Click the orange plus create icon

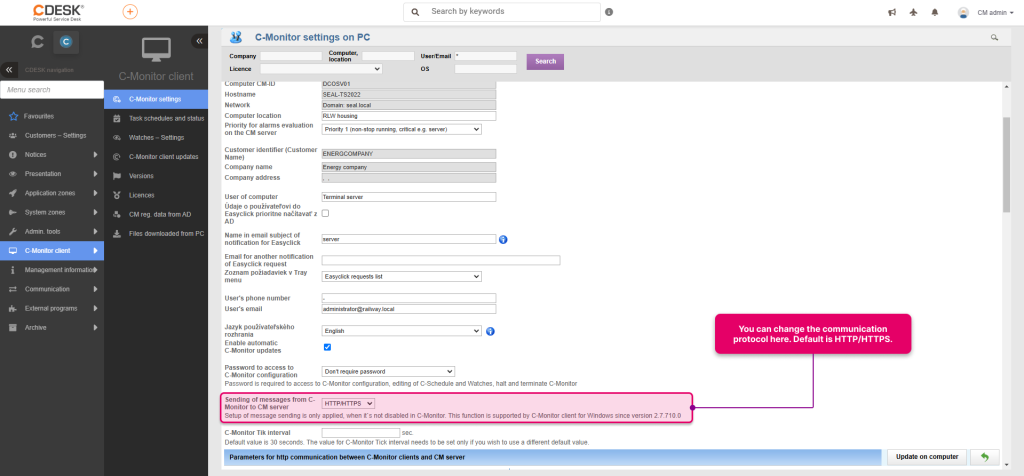coord(130,12)
